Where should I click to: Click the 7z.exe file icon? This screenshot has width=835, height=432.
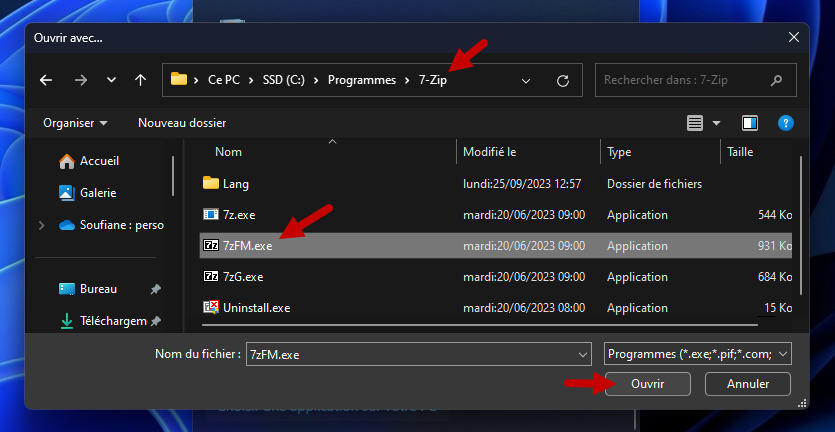(x=211, y=215)
